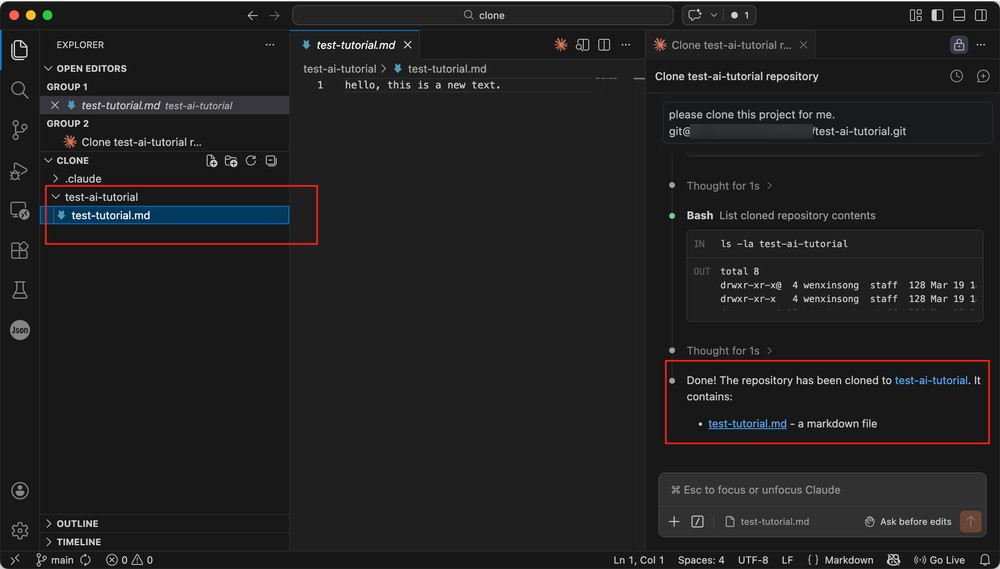This screenshot has height=569, width=1000.
Task: Open Run and Debug view
Action: [x=19, y=170]
